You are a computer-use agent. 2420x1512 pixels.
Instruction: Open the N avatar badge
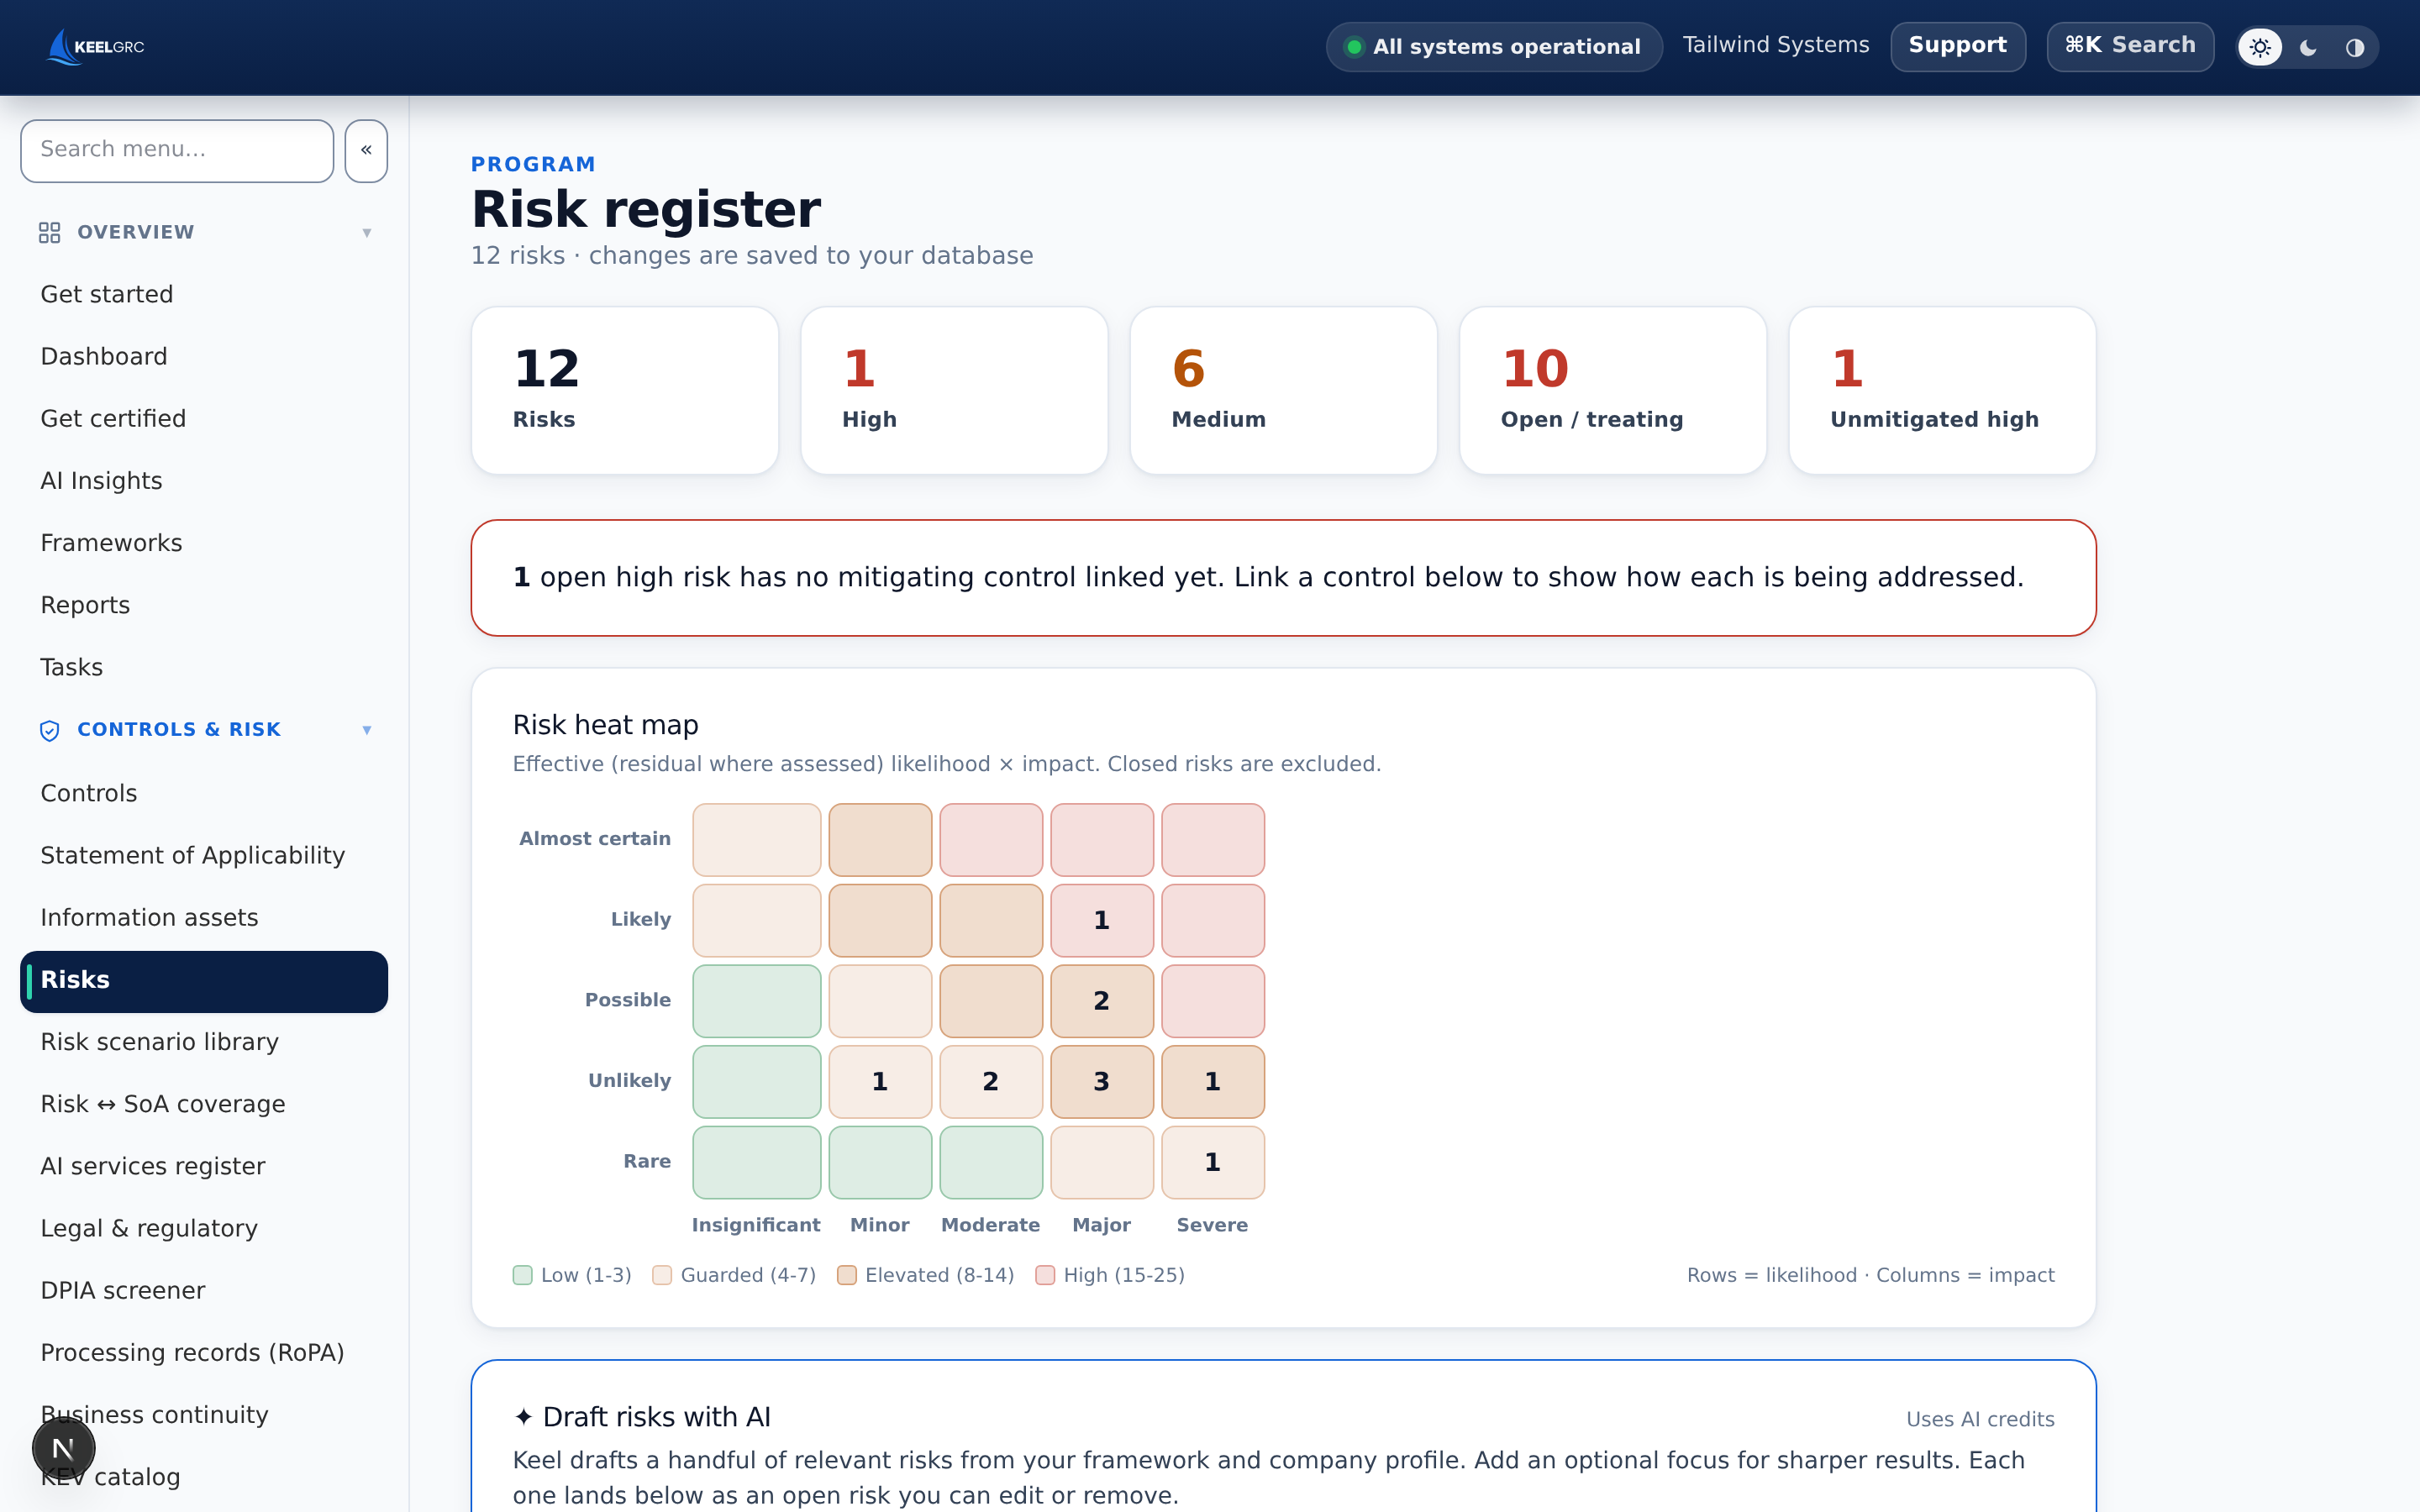tap(63, 1448)
